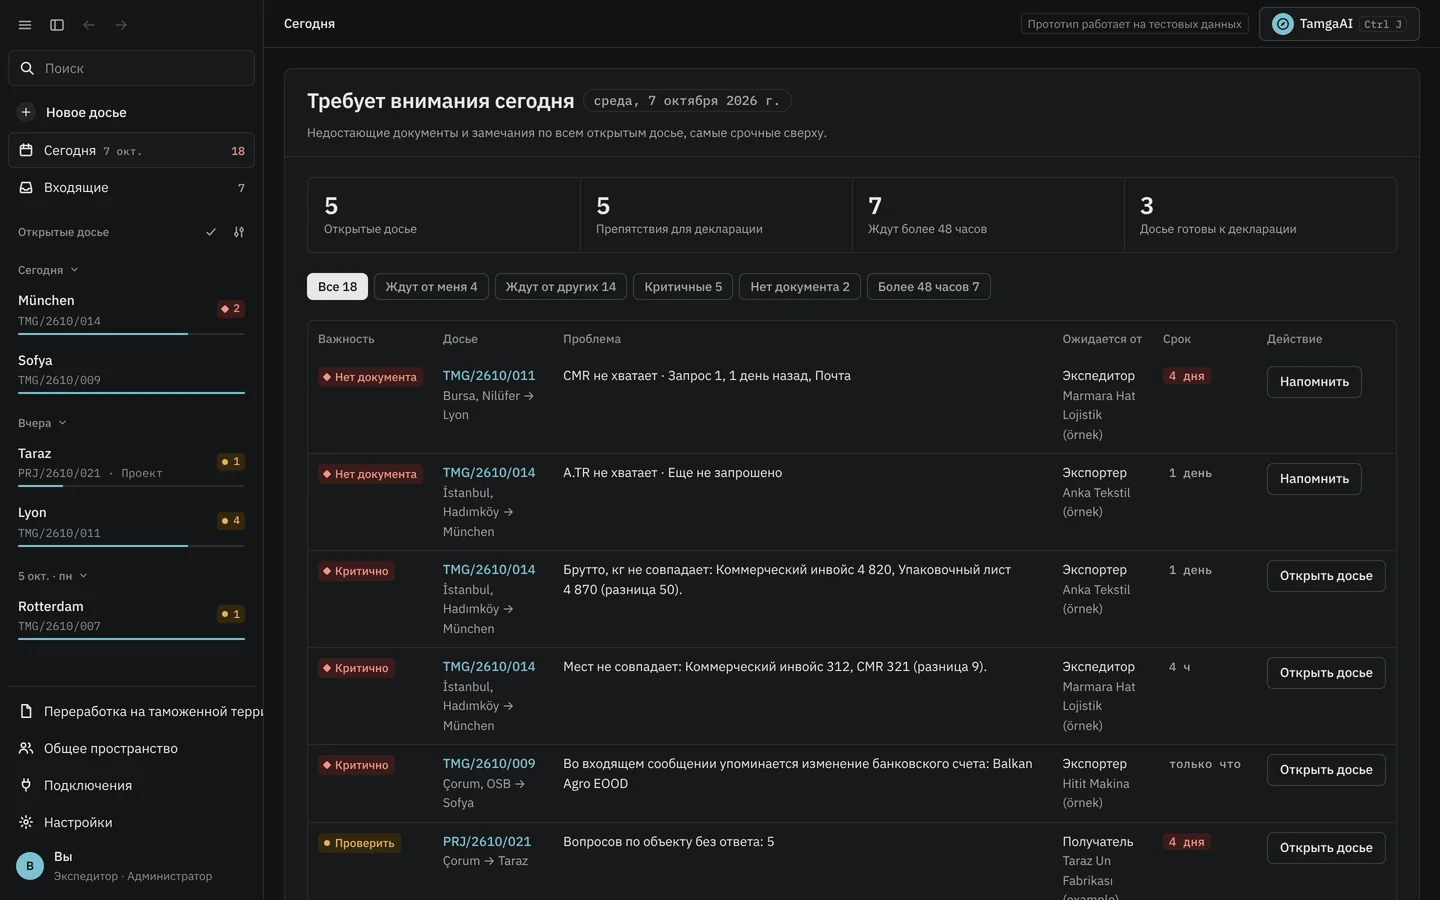Open the München dossier in sidebar

click(x=131, y=311)
